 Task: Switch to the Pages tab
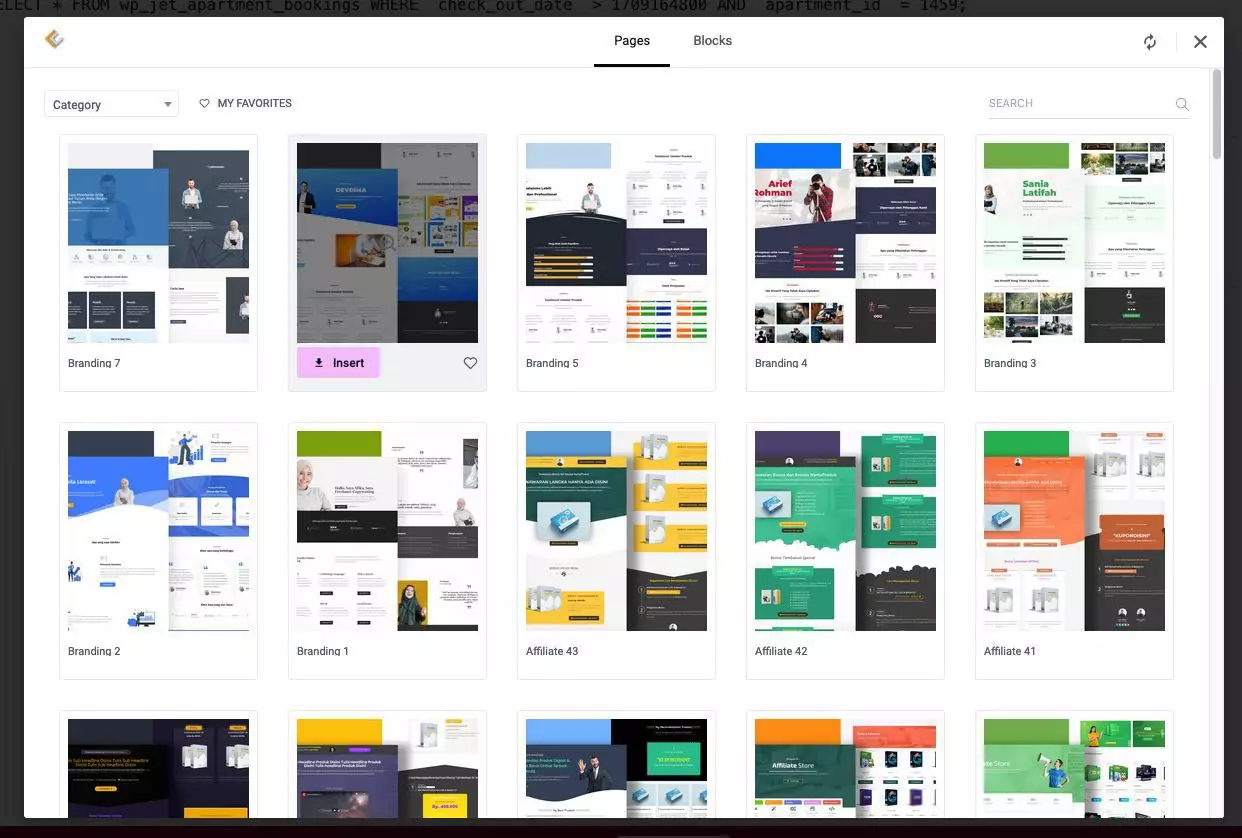(632, 41)
